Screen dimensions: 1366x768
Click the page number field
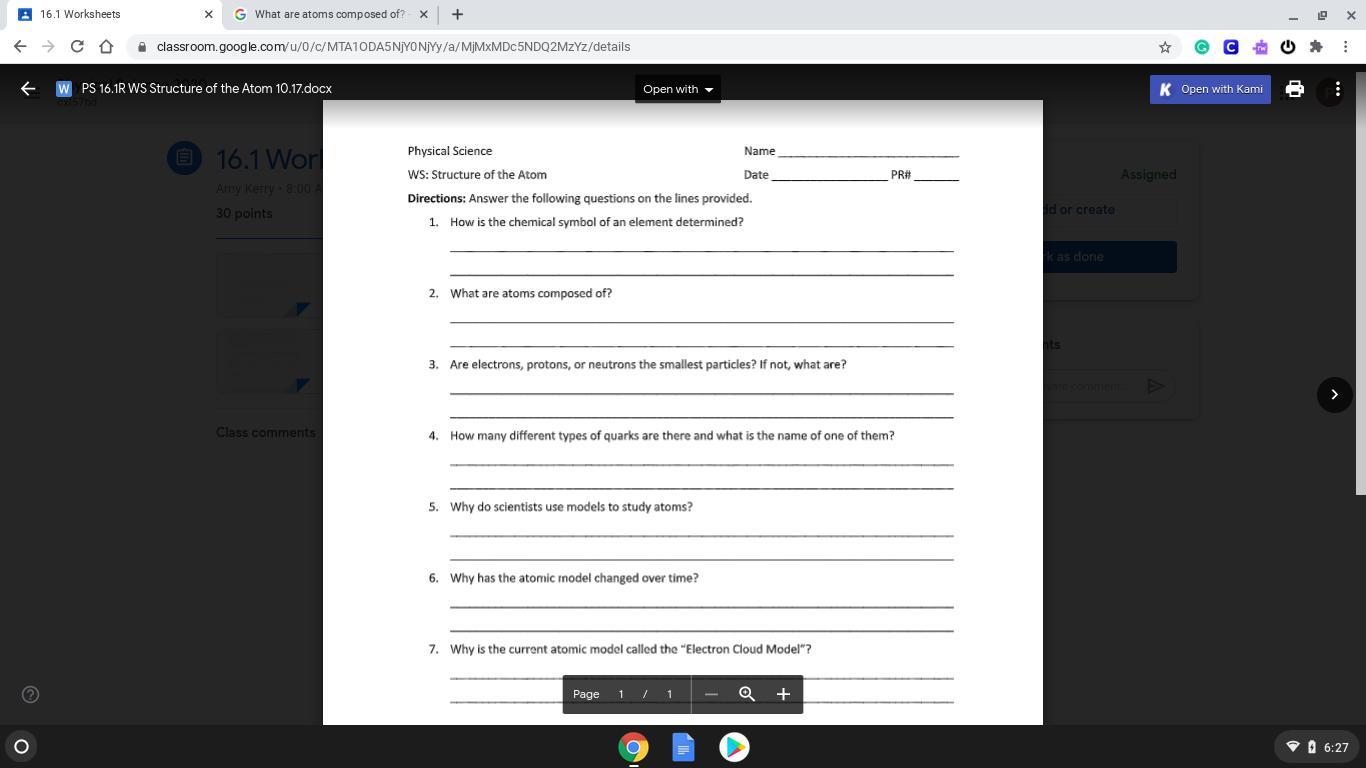621,694
